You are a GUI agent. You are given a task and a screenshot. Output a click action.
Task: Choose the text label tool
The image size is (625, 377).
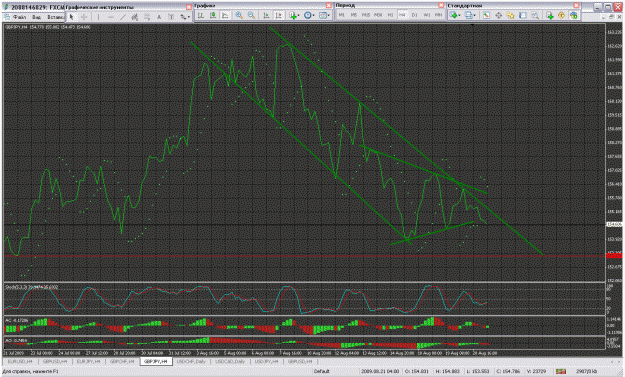[171, 17]
